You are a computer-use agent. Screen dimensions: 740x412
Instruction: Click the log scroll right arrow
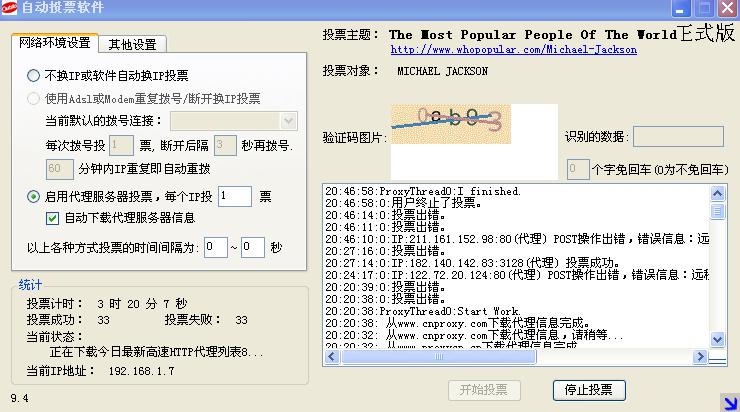point(700,357)
